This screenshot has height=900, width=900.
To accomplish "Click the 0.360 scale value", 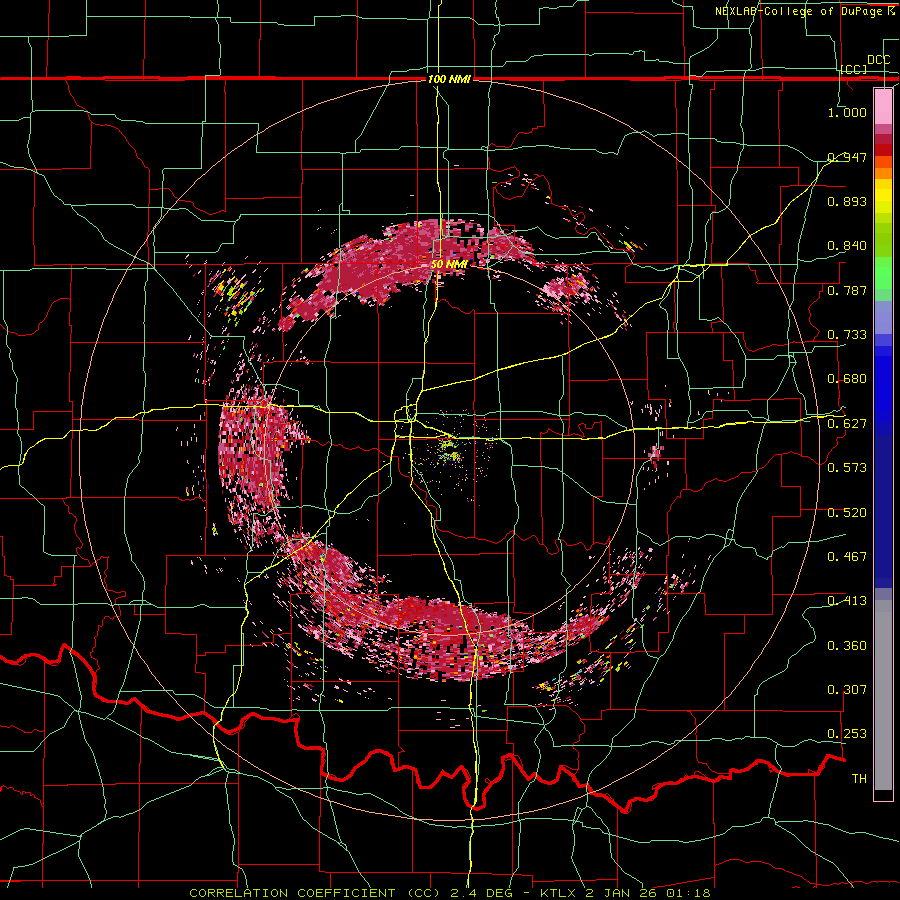I will coord(847,646).
